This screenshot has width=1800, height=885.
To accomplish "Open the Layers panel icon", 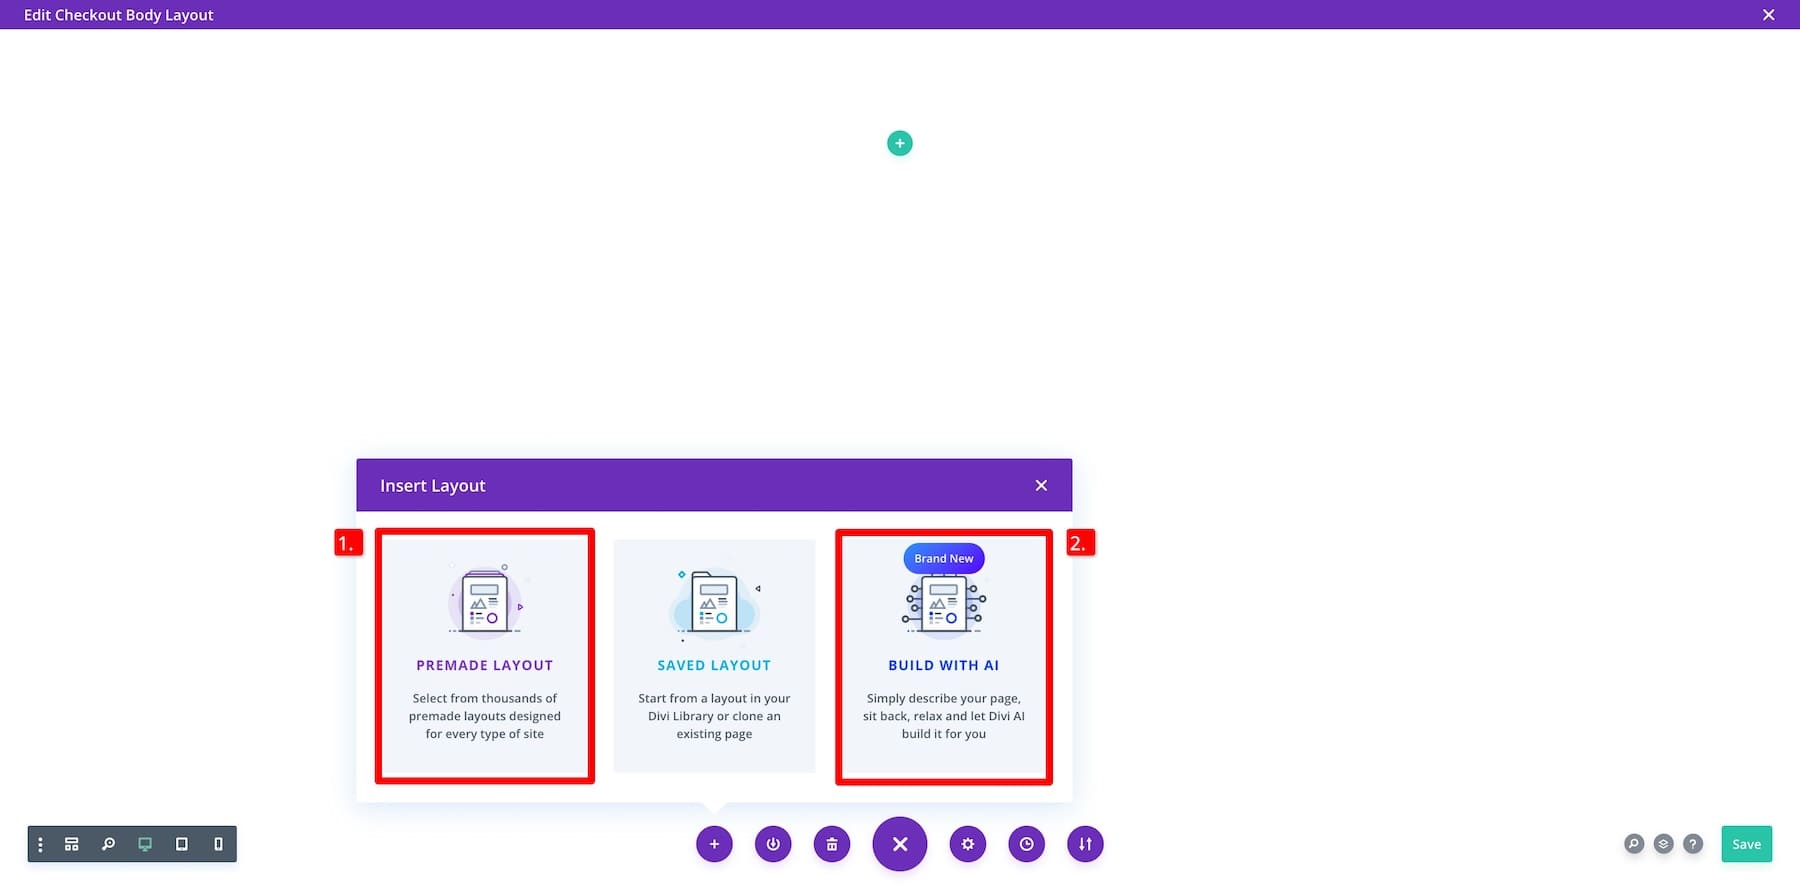I will 1663,844.
